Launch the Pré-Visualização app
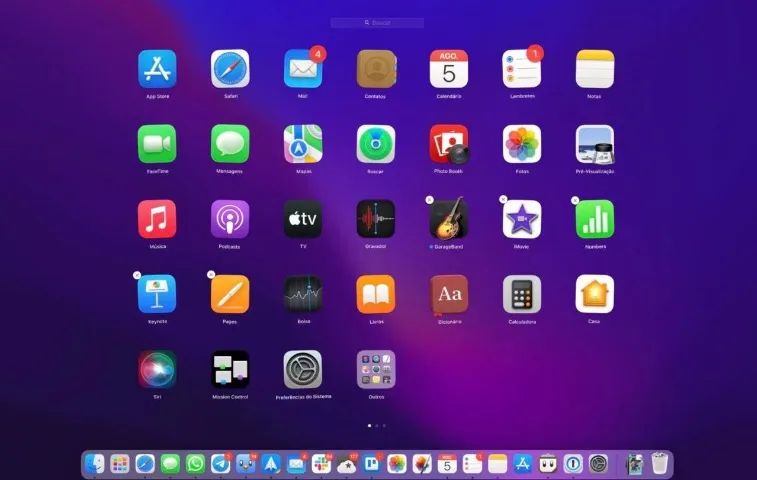 (x=595, y=144)
